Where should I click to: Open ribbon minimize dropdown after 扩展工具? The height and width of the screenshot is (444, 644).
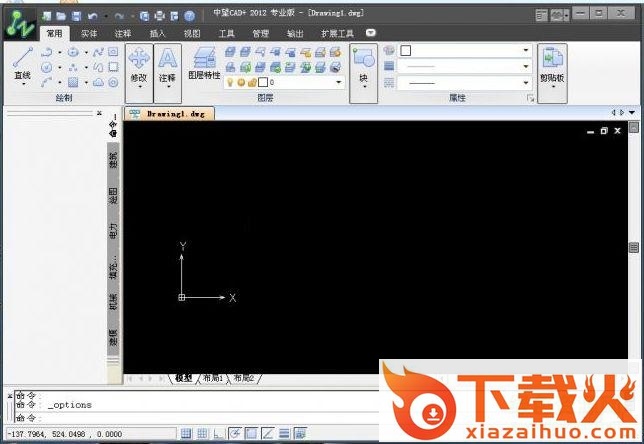coord(371,32)
